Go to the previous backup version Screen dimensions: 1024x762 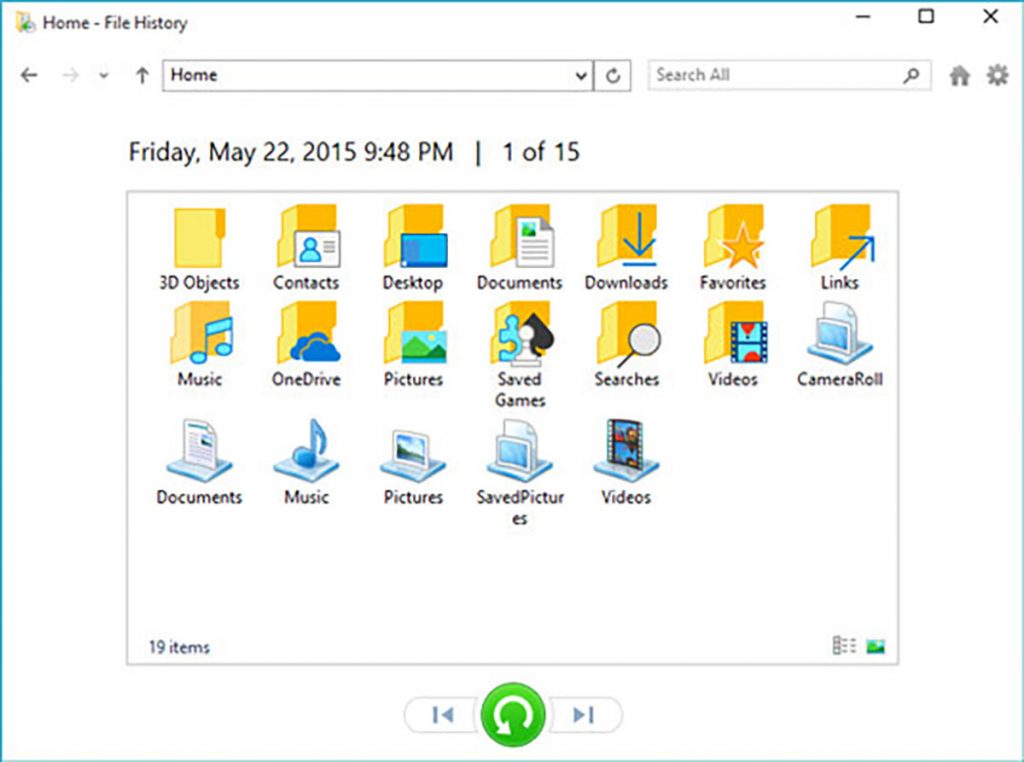443,714
